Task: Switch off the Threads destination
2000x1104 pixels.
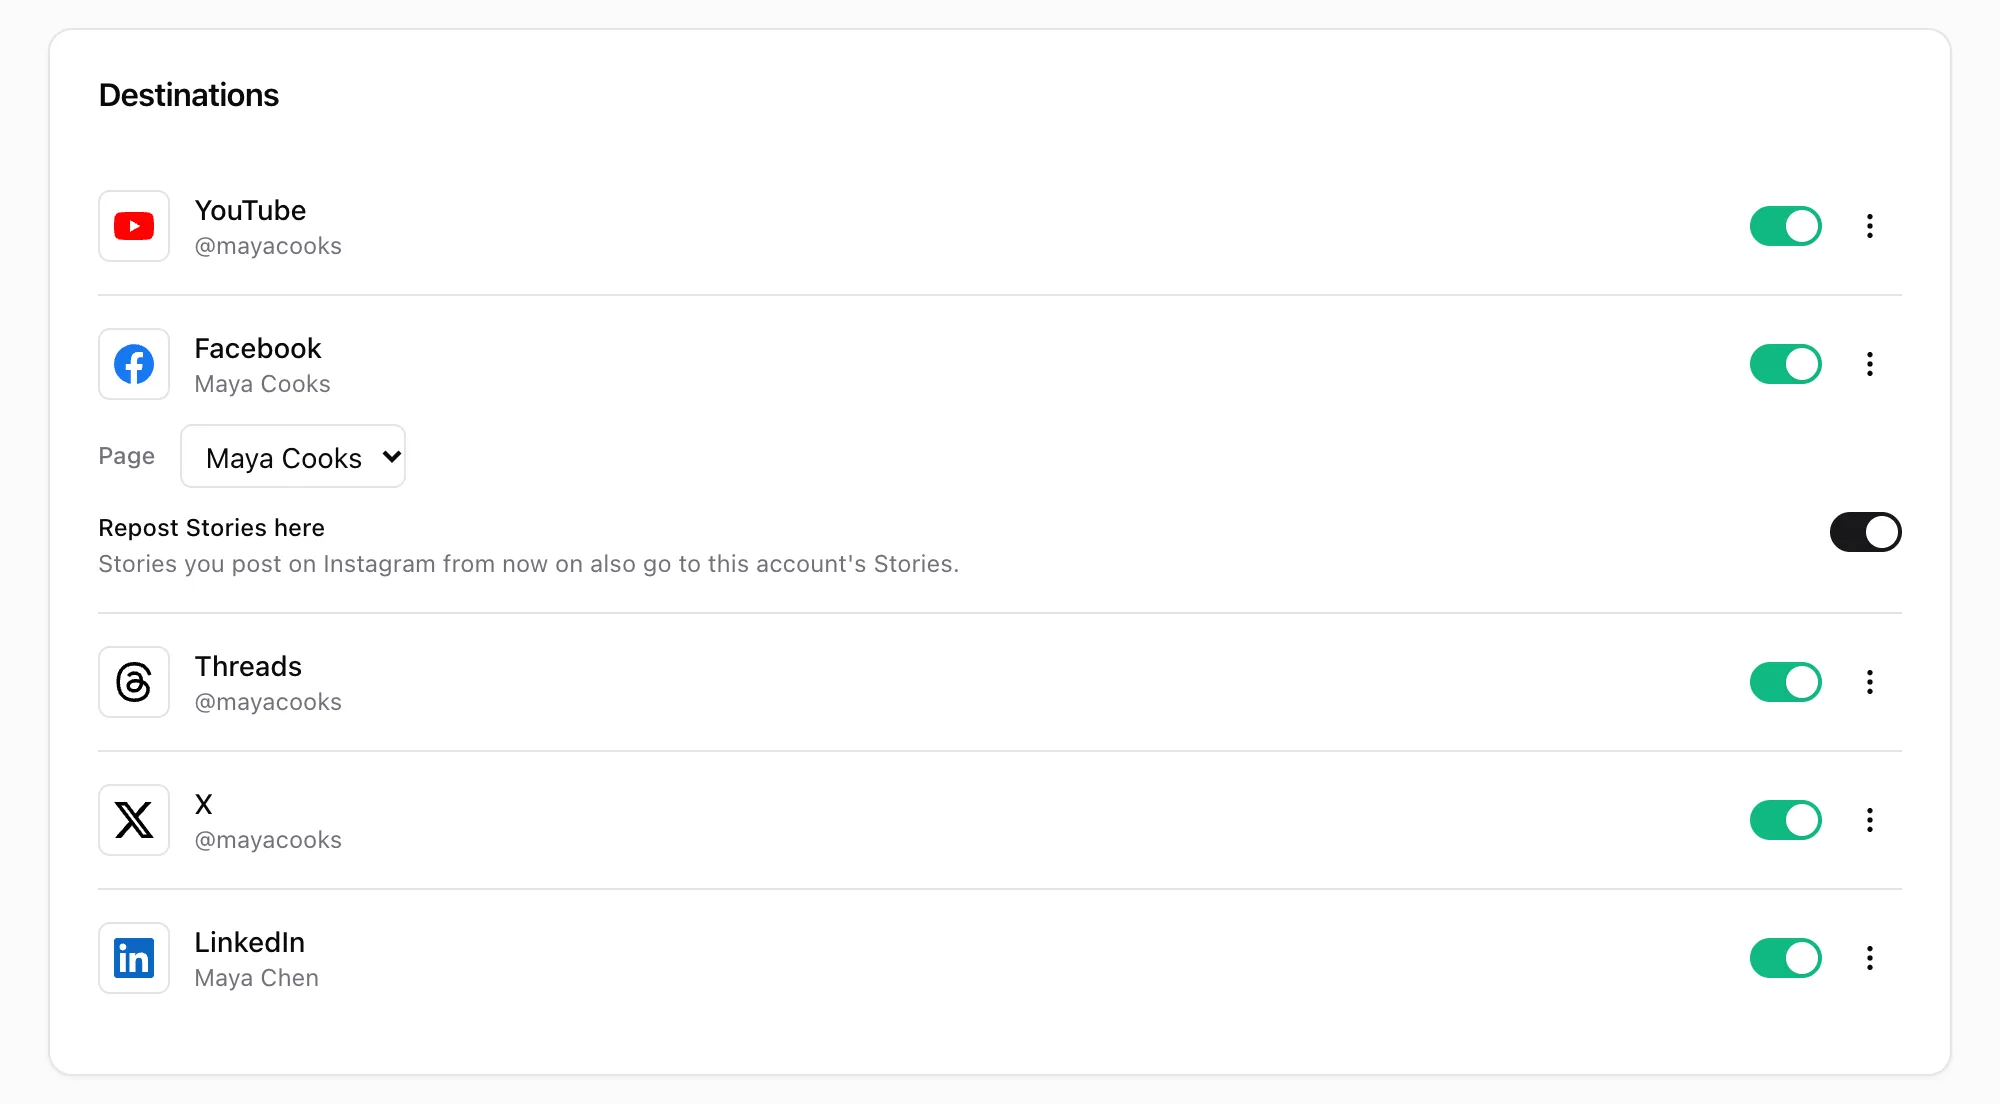Action: click(x=1785, y=682)
